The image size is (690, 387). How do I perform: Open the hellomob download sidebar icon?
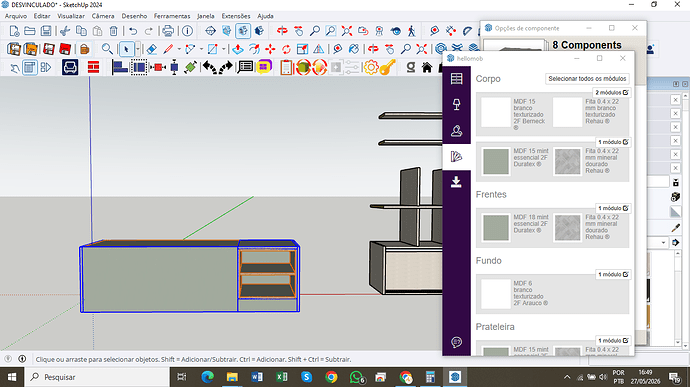click(456, 182)
